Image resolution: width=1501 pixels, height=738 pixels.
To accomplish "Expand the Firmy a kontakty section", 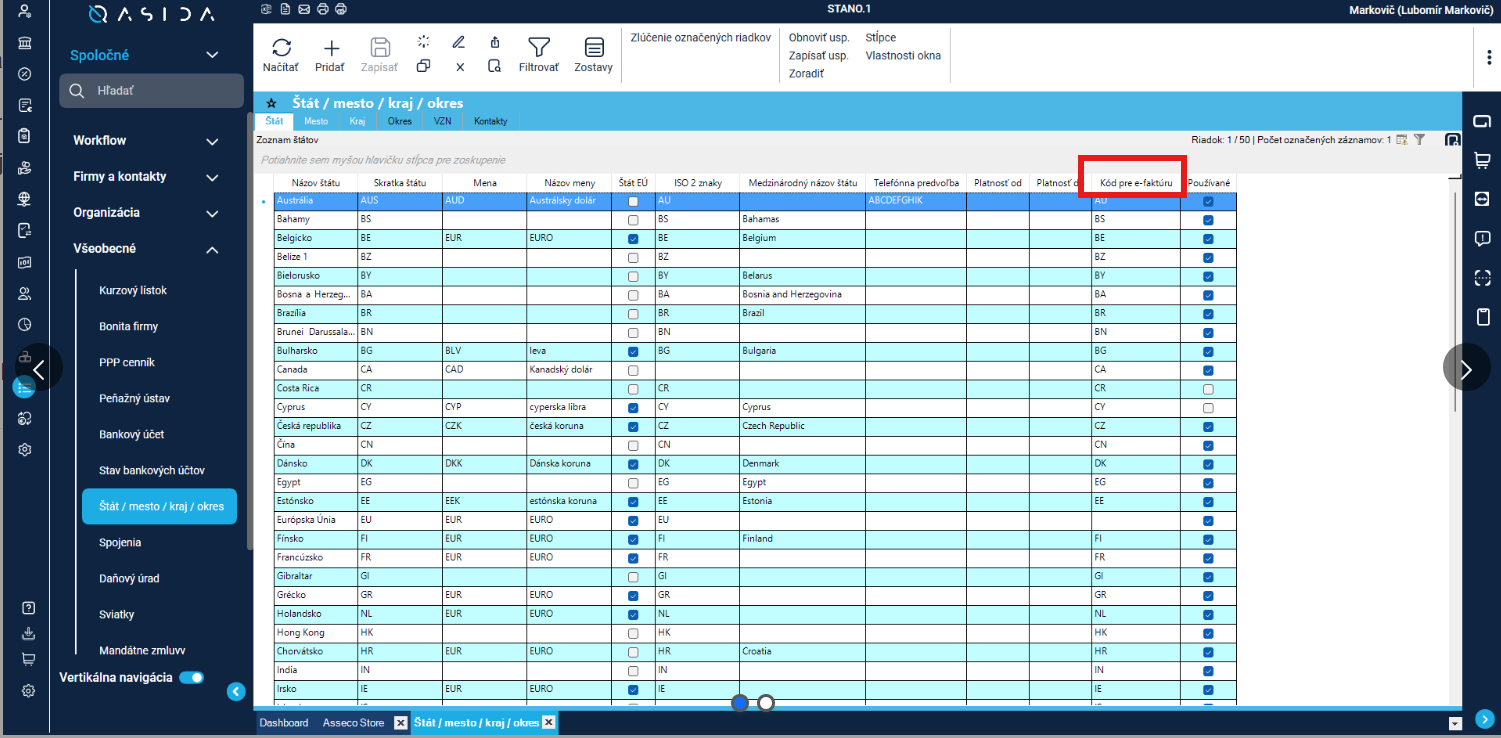I will [146, 177].
